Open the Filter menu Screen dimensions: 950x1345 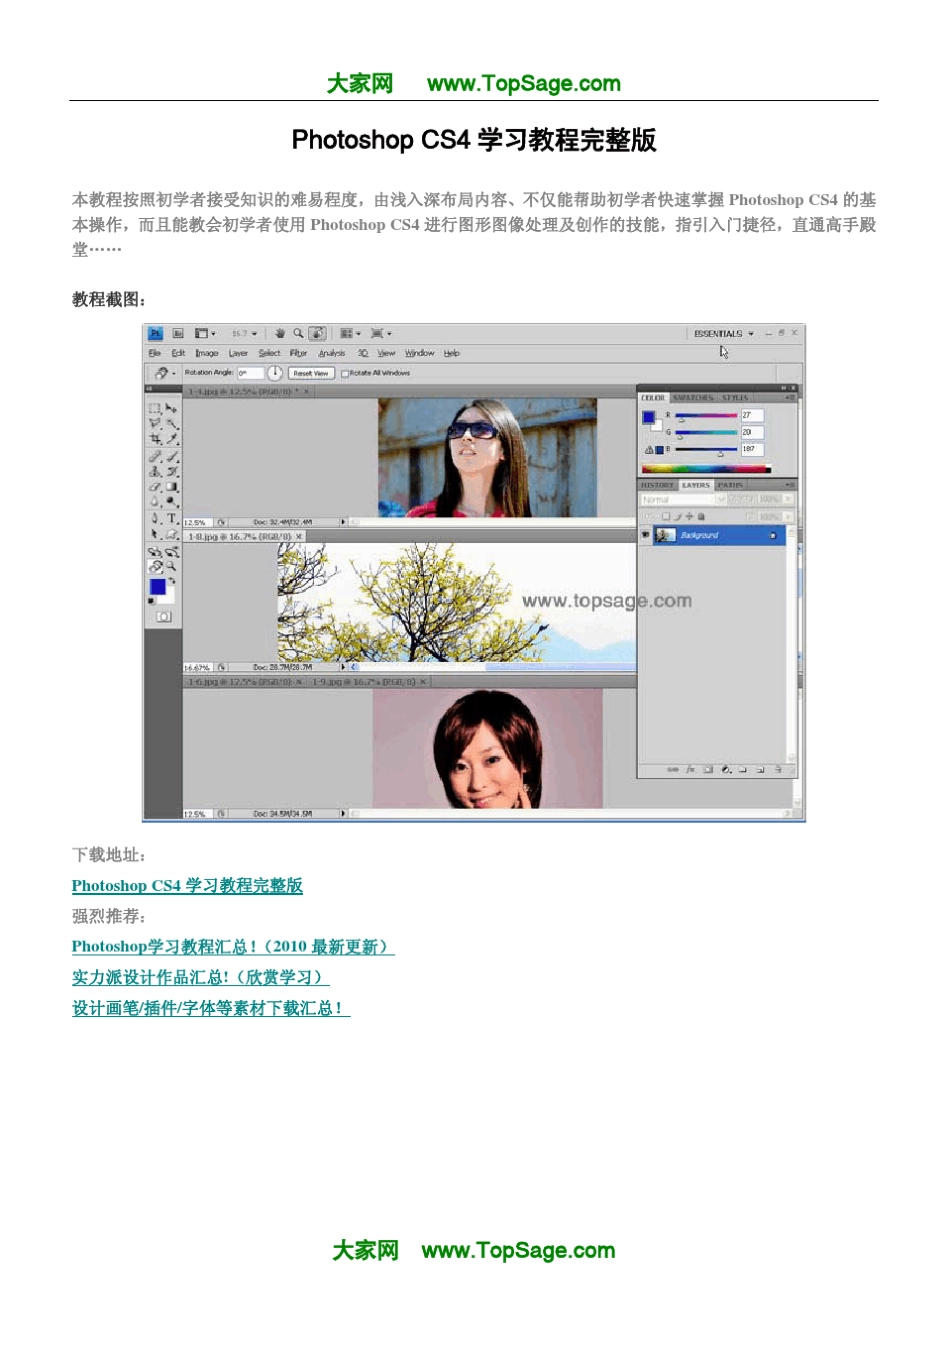(298, 353)
